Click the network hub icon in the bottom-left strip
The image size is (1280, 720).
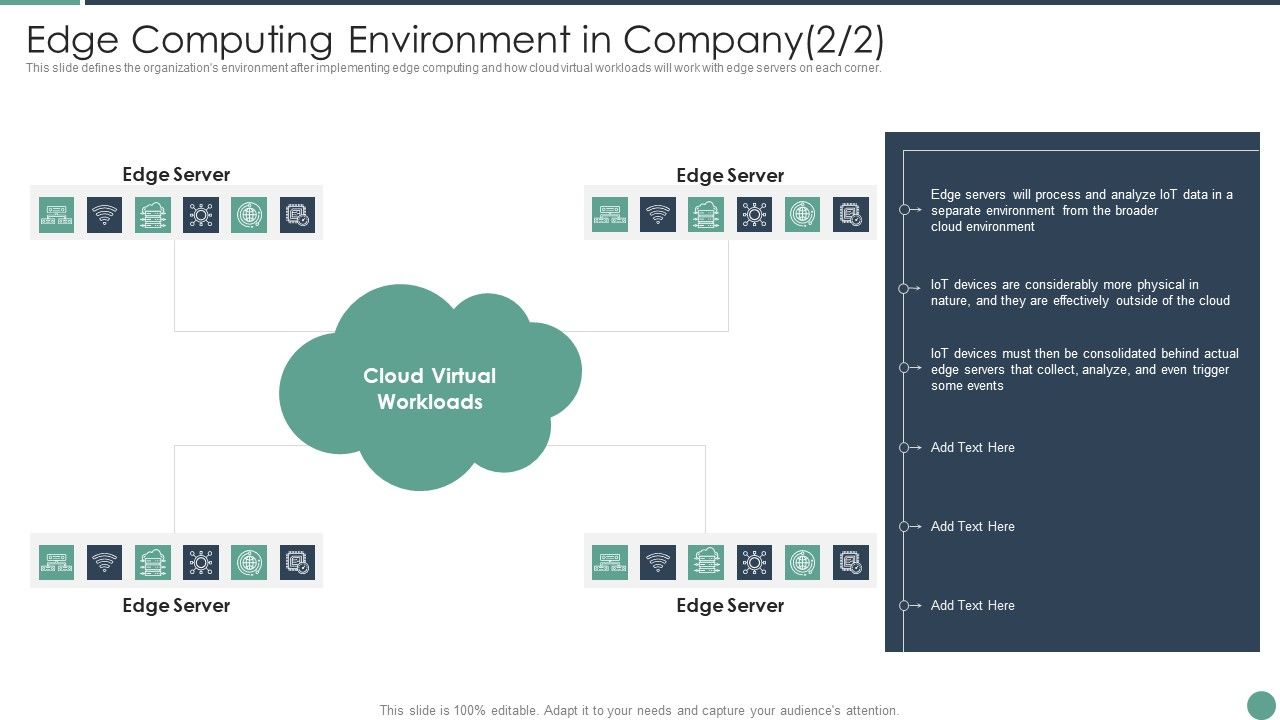[x=201, y=562]
